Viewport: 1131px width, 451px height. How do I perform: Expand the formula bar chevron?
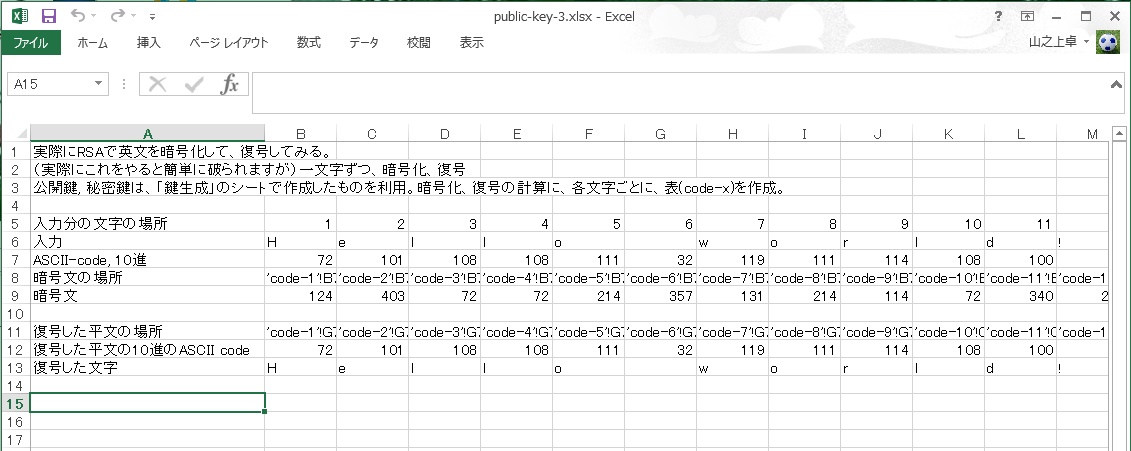(x=1118, y=85)
